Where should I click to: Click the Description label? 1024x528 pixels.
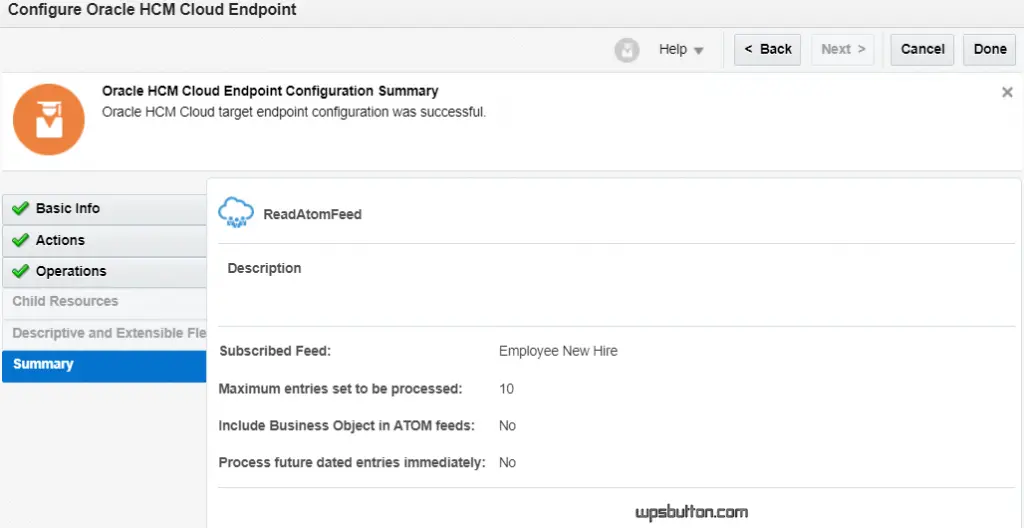pyautogui.click(x=264, y=269)
